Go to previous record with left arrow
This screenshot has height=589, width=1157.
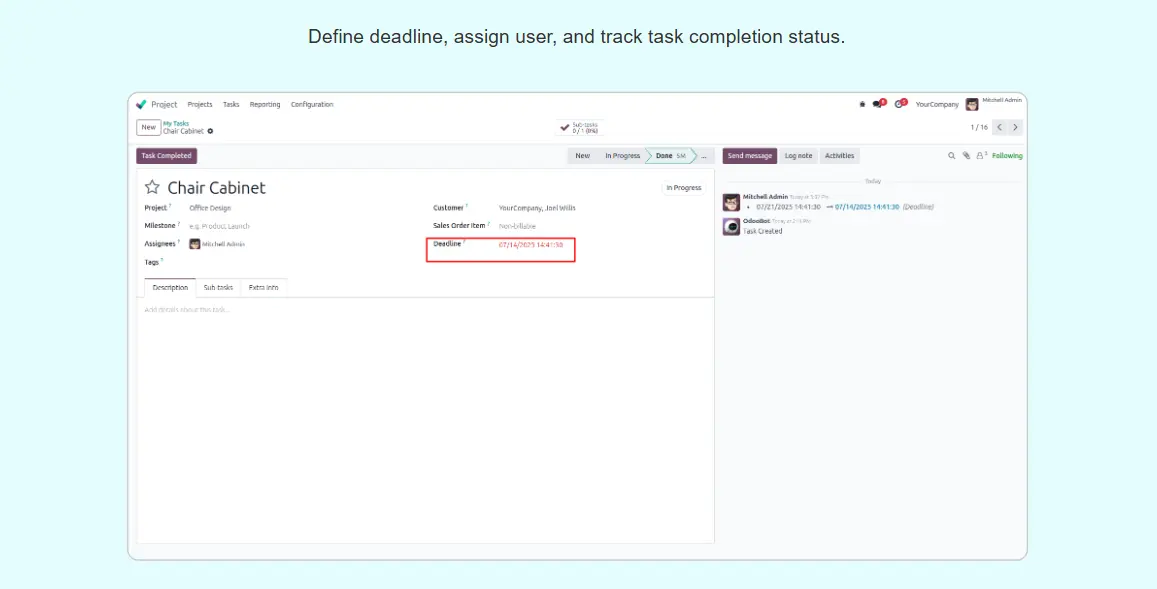pos(998,127)
